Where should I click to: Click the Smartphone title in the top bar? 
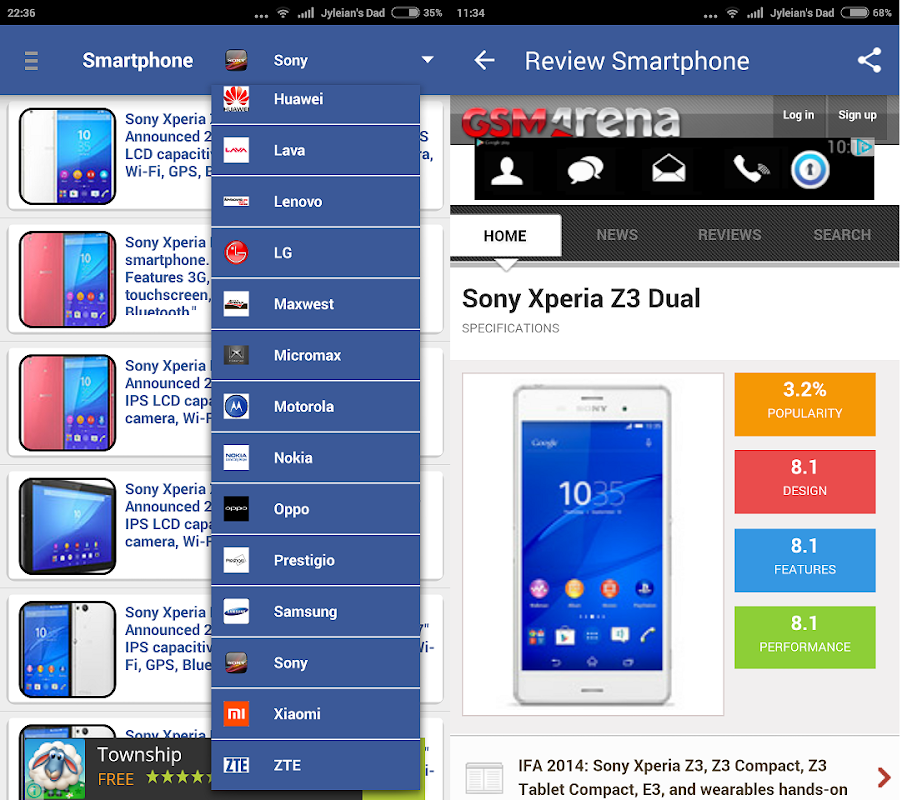[137, 60]
